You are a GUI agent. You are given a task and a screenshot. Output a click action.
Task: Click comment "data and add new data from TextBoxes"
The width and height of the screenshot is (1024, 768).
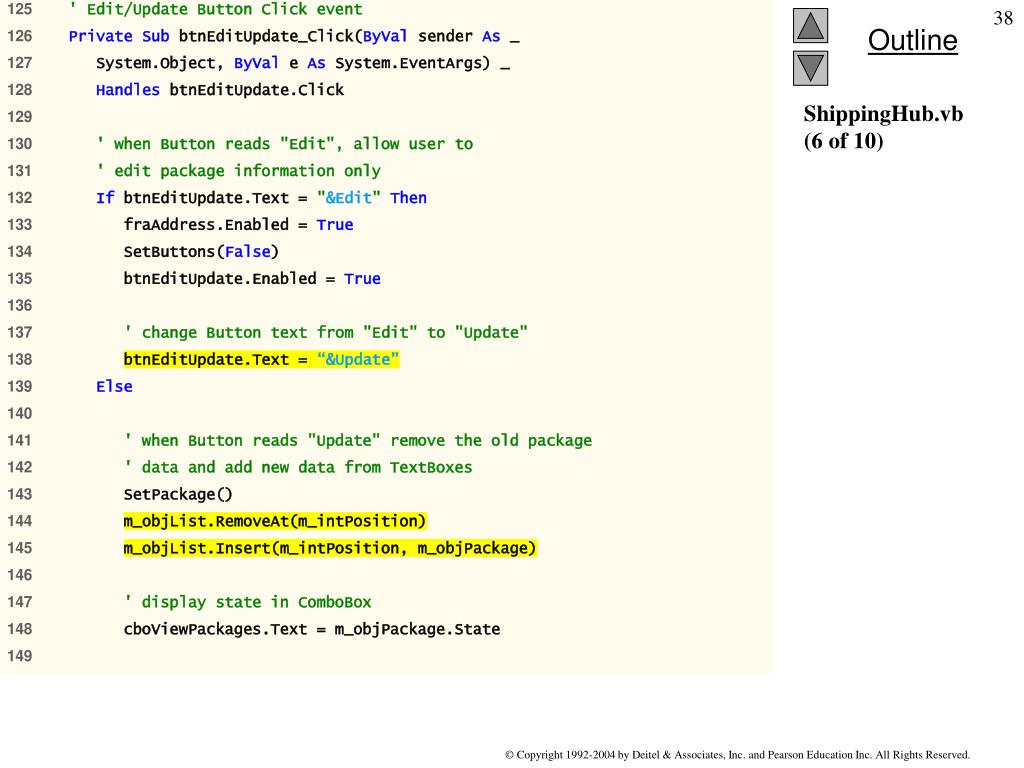[x=298, y=467]
